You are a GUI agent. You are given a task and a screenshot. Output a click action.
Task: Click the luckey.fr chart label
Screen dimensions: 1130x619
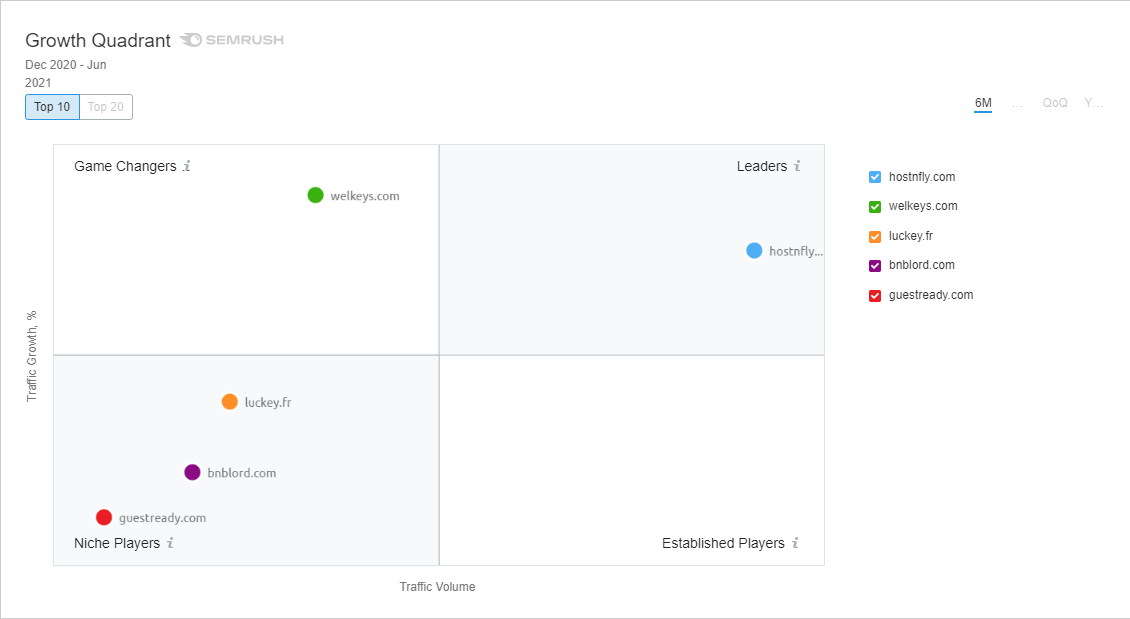click(268, 402)
